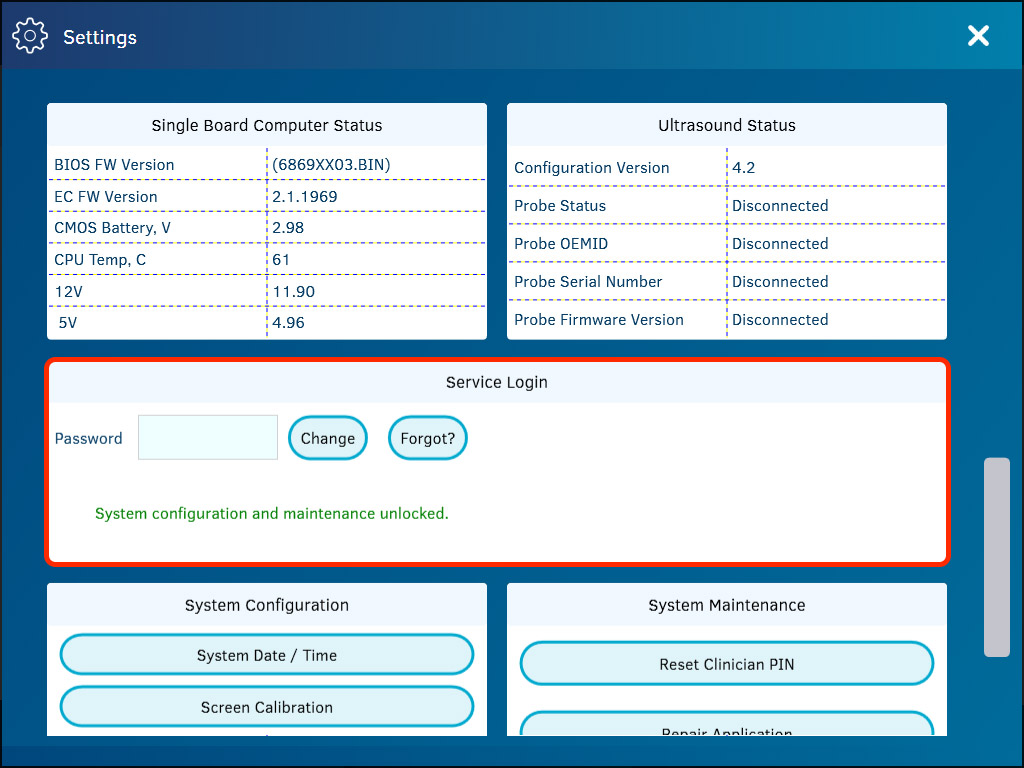Click the System Maintenance panel title
Screen dimensions: 1024x768
click(727, 605)
